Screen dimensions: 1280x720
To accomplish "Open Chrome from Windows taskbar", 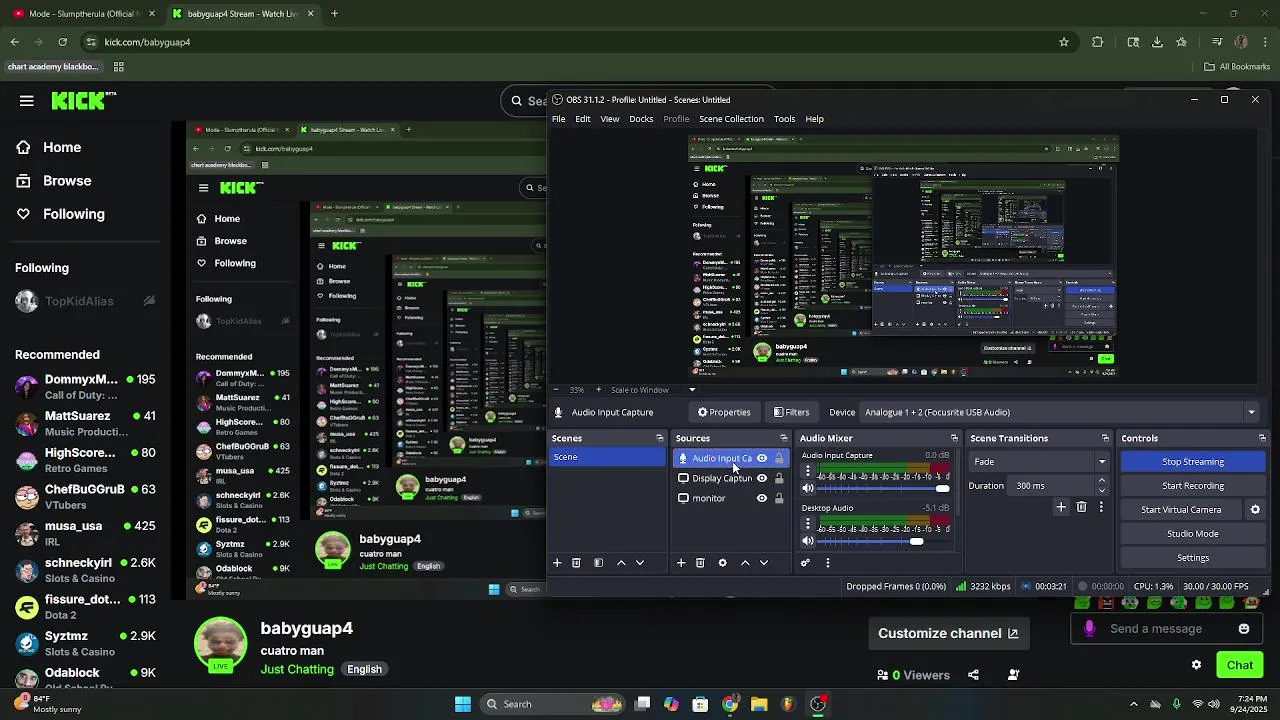I will [x=730, y=704].
